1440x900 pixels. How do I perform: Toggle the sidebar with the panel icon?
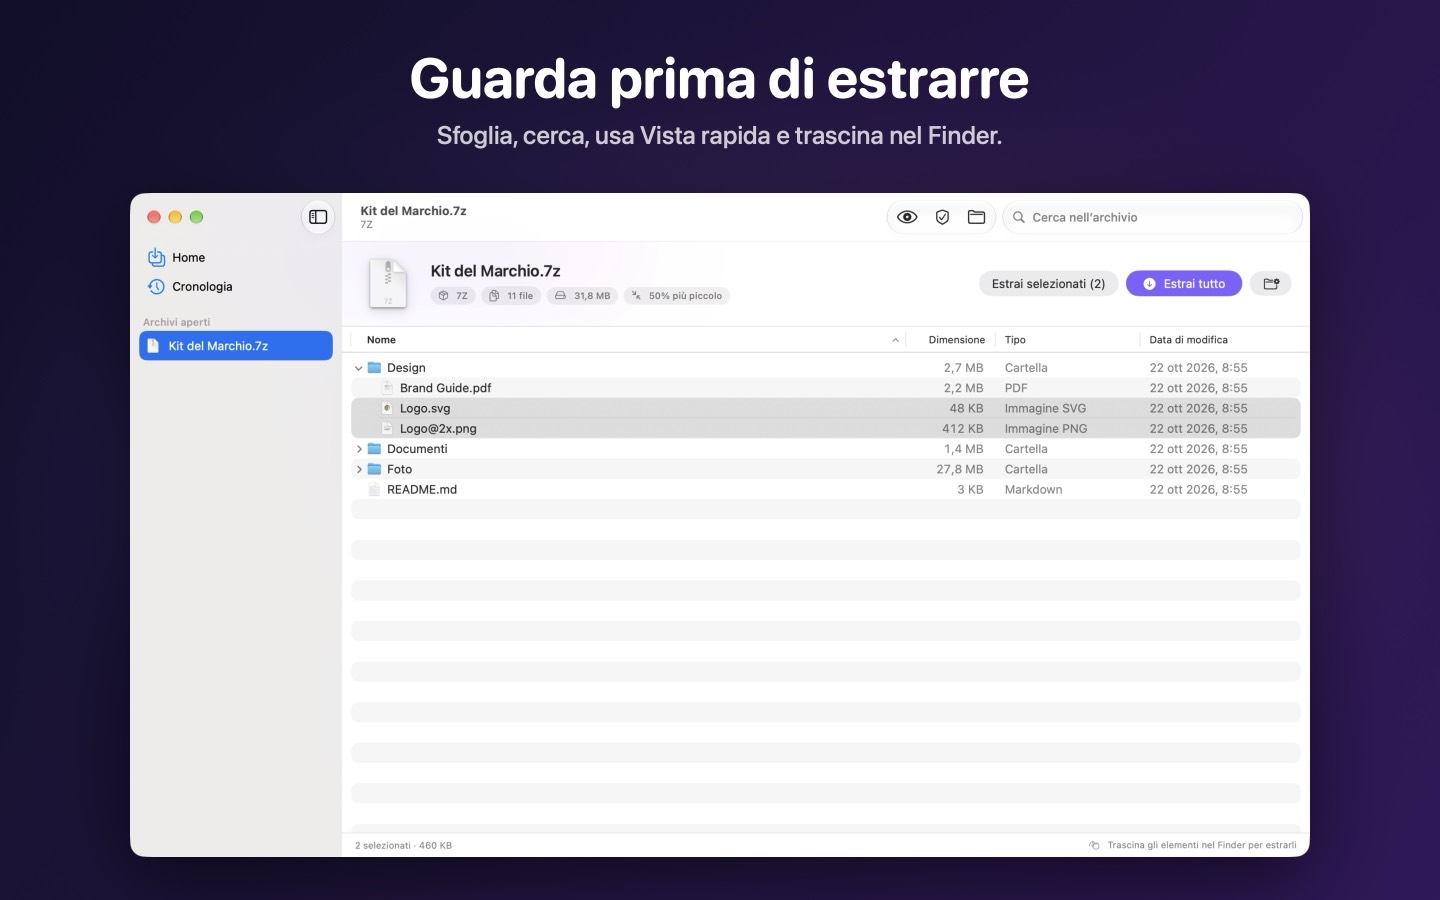click(x=318, y=217)
